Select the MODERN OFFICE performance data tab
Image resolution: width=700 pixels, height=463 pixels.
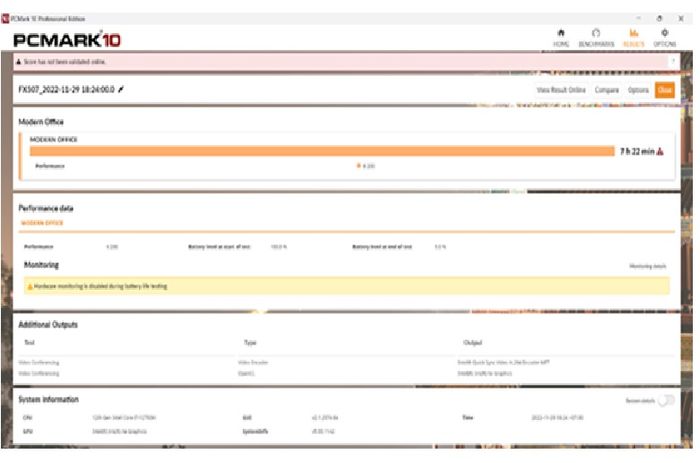pos(42,223)
